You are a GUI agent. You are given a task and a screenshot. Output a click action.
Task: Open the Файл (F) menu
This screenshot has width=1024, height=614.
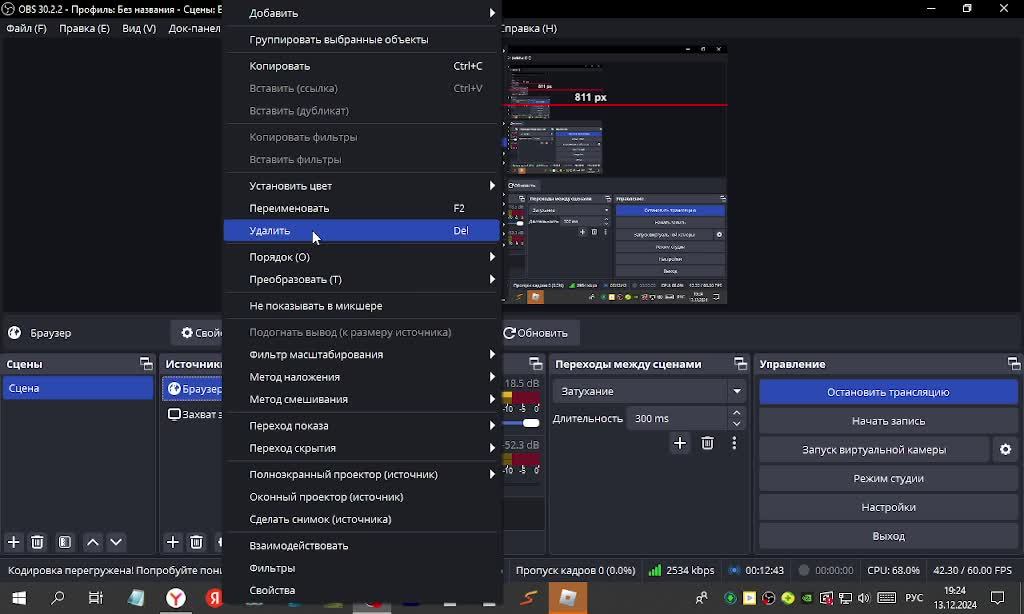coord(27,28)
